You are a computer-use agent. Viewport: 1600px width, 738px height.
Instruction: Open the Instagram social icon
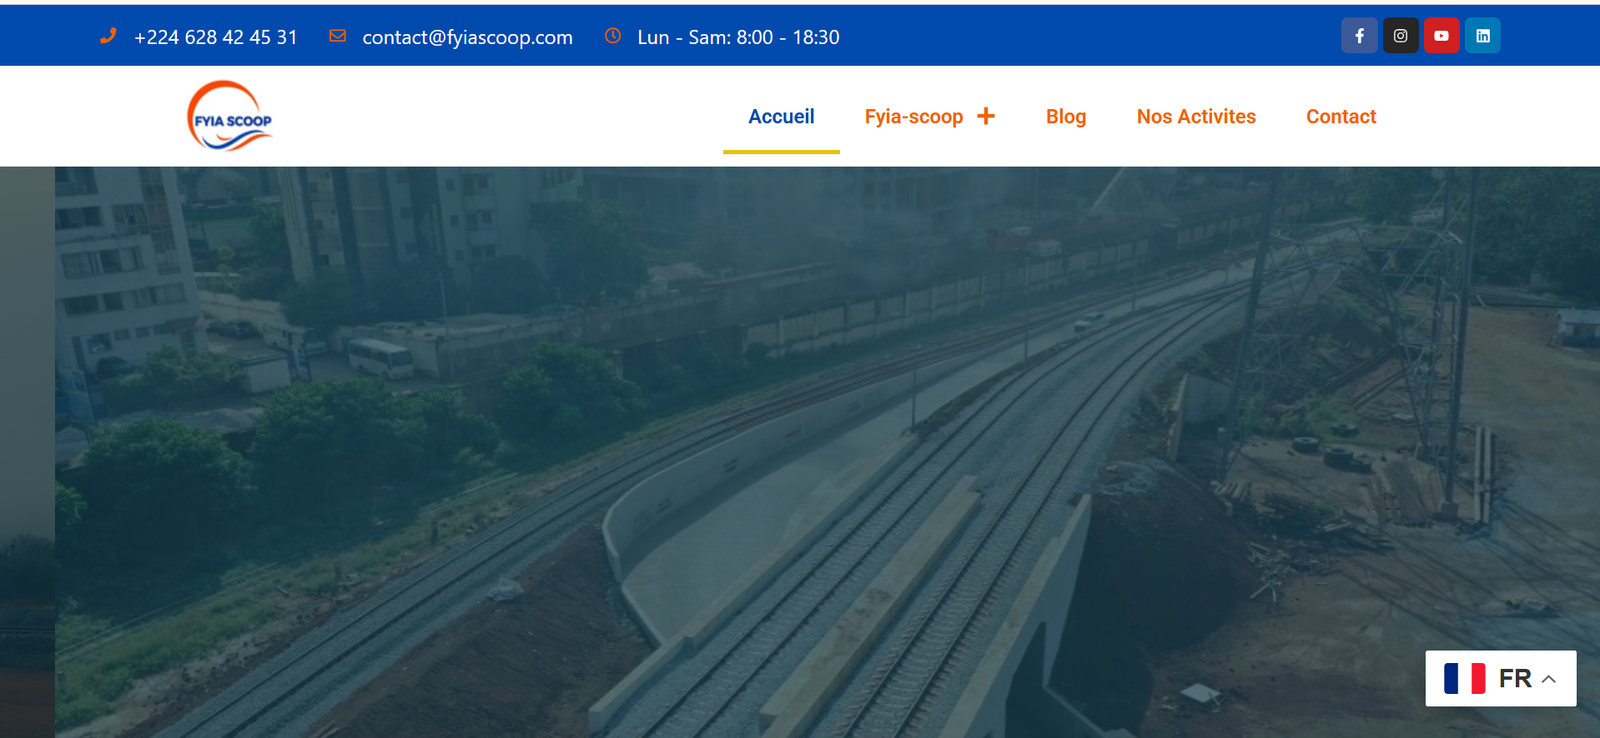(1400, 36)
